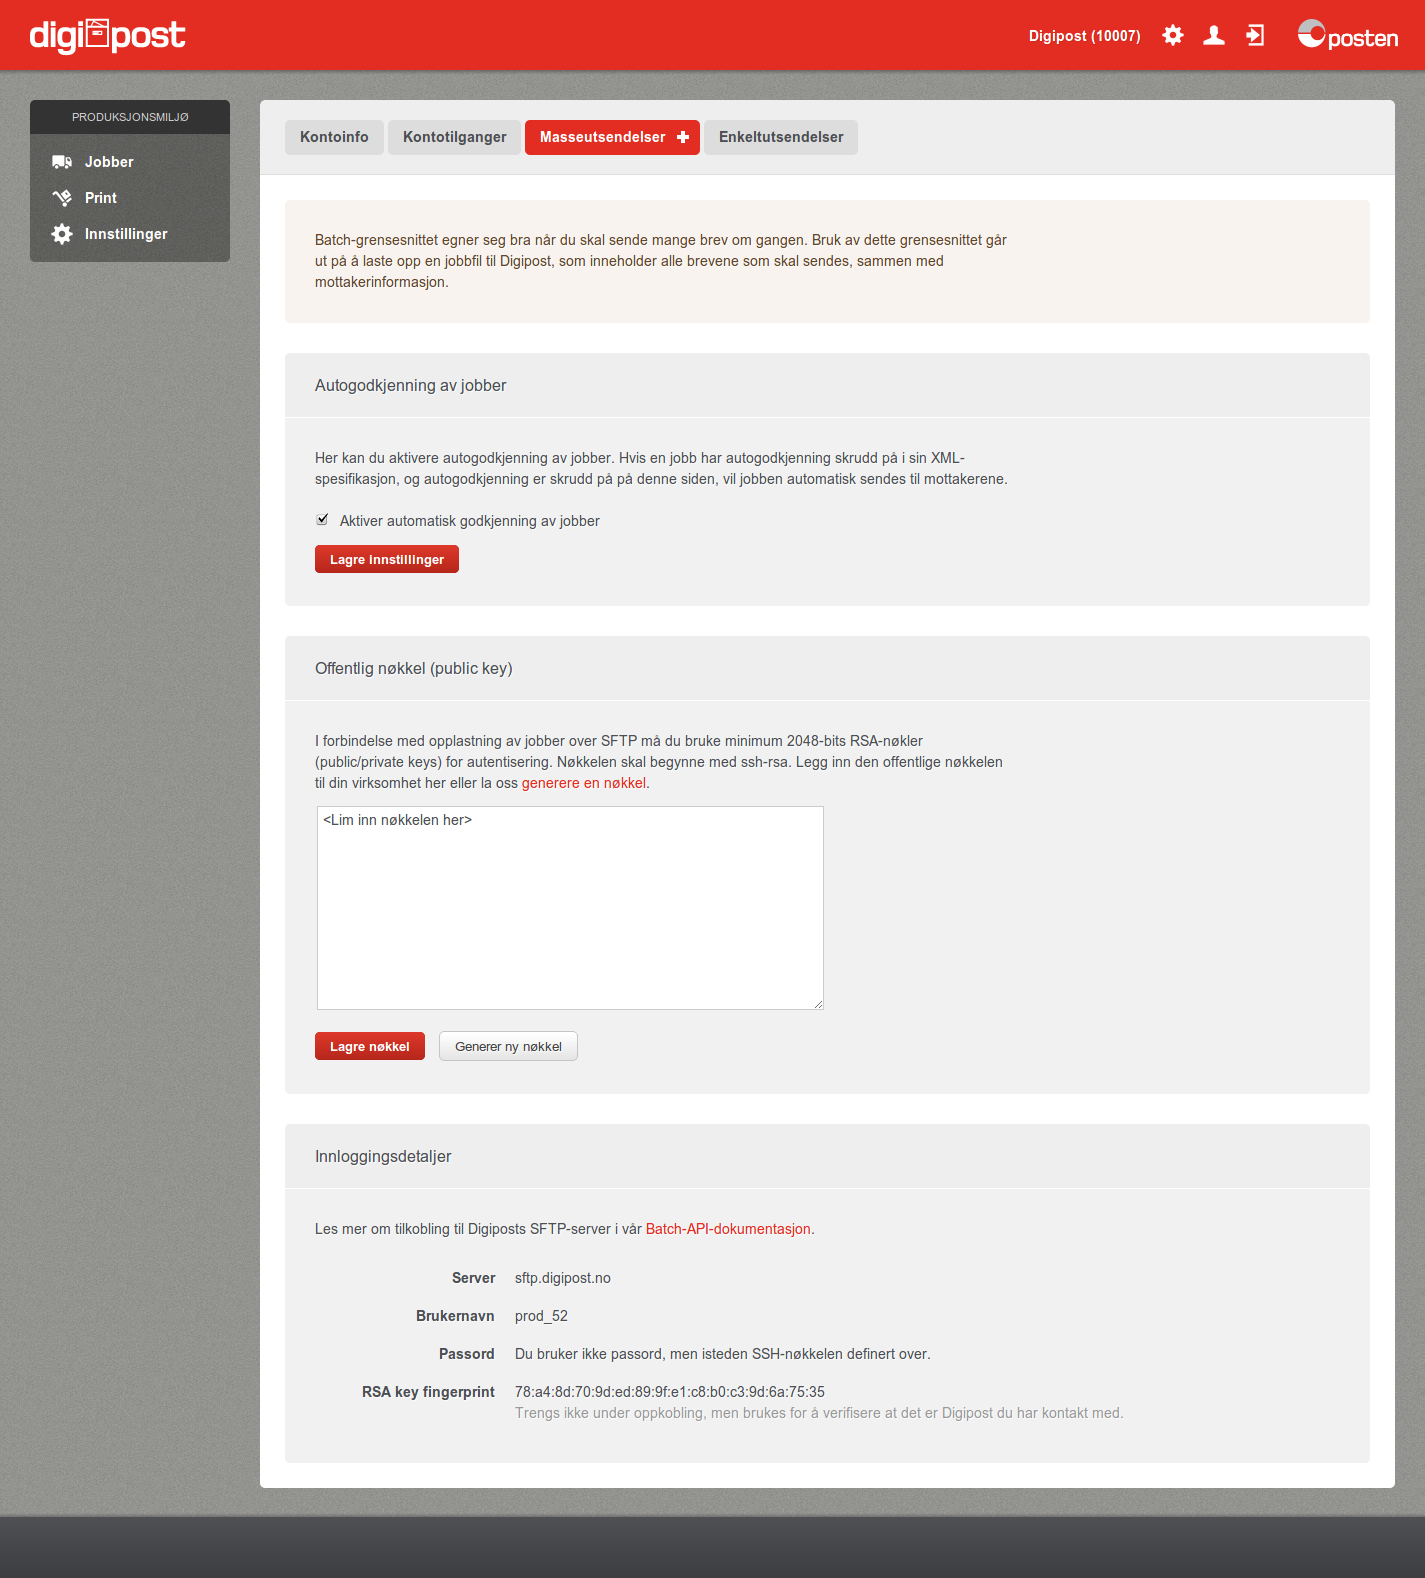Click the RSA key fingerprint label
Image resolution: width=1425 pixels, height=1578 pixels.
(x=428, y=1392)
